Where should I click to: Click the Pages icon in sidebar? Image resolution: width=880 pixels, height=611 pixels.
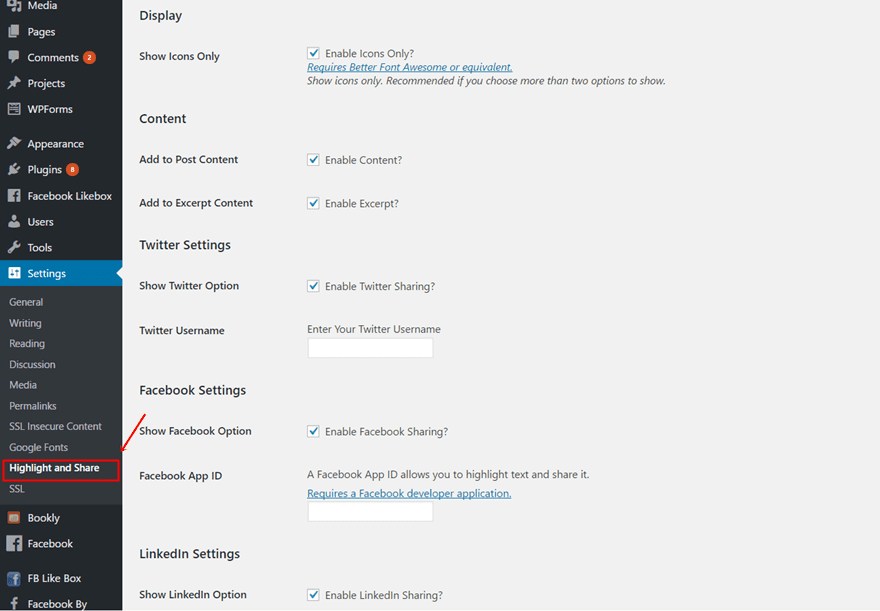coord(14,32)
